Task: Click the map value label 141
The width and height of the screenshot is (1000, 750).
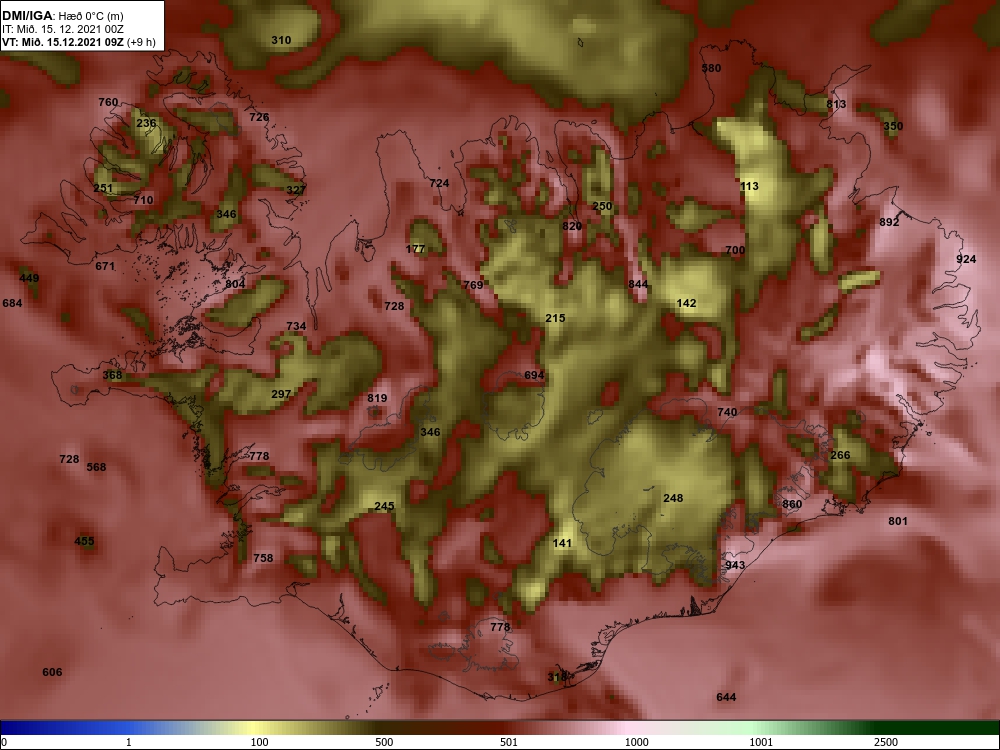Action: 562,543
